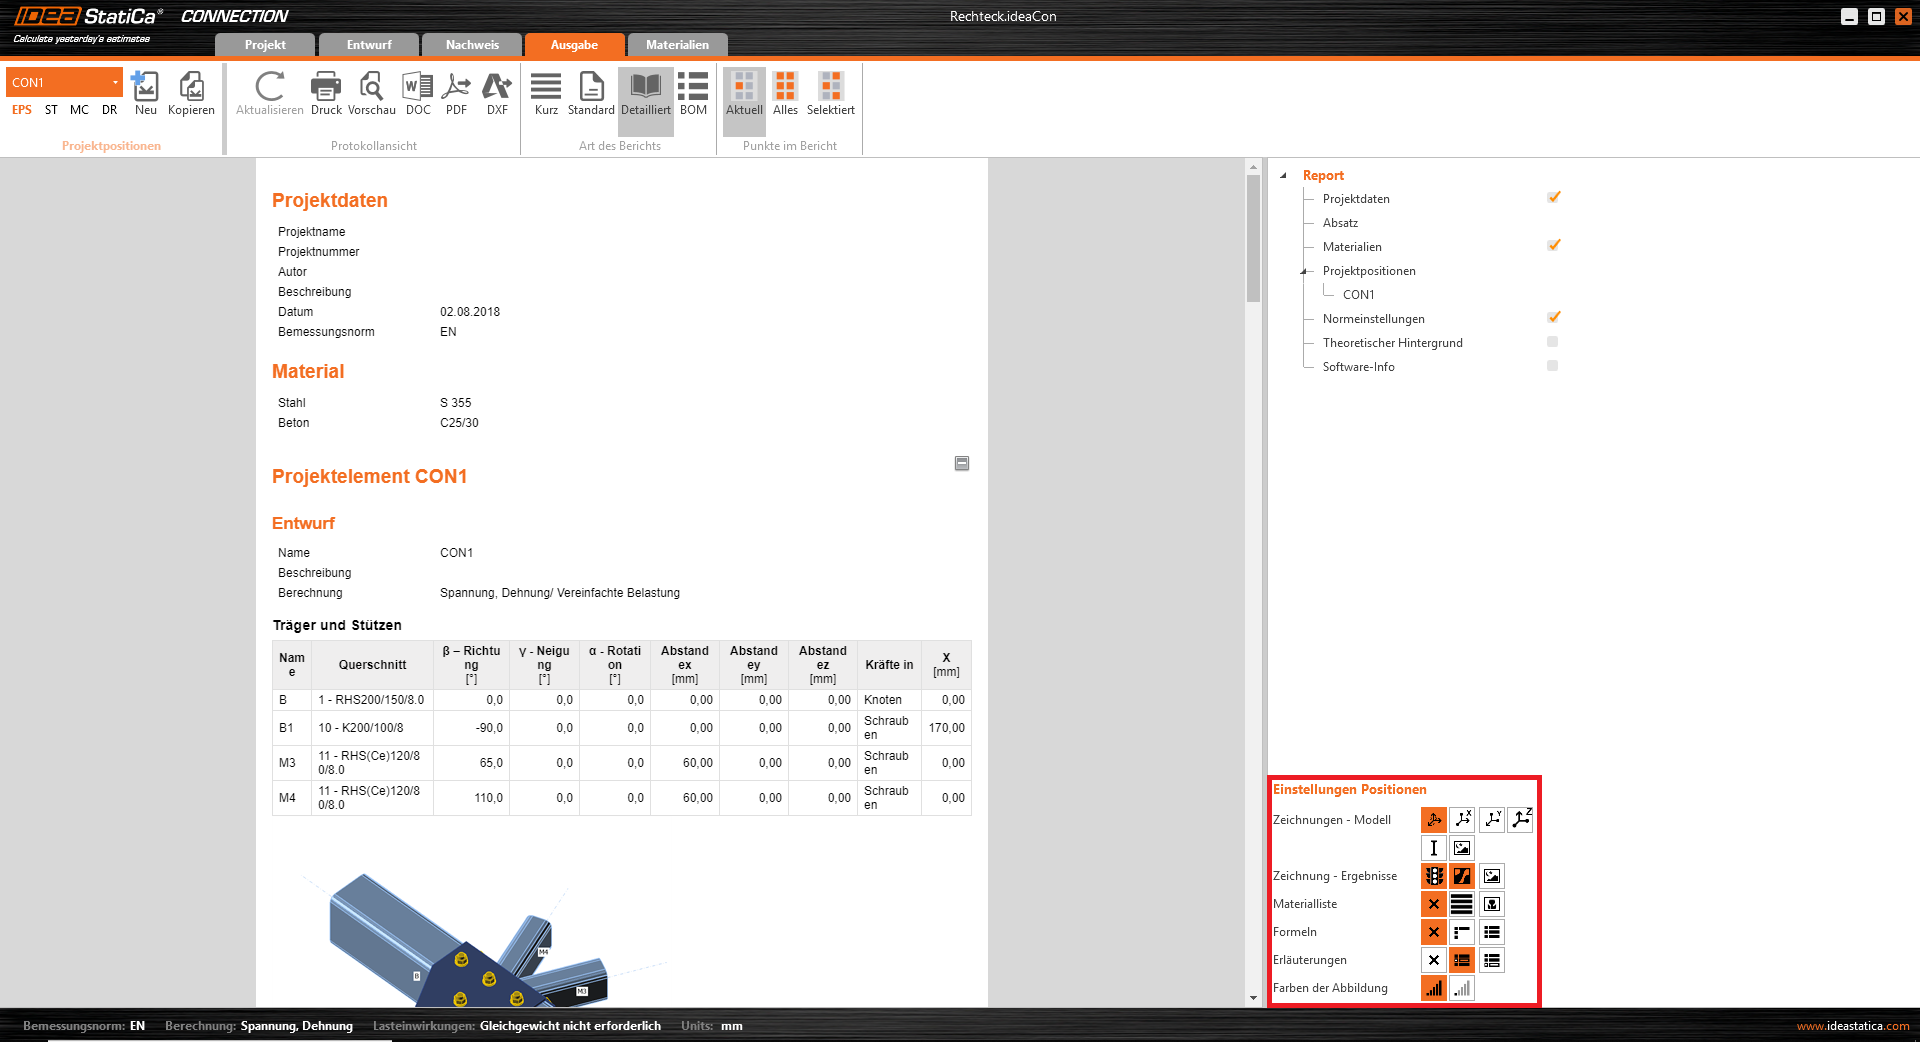
Task: Select Z-axis view for Zeichnungen - Modell
Action: (x=1521, y=820)
